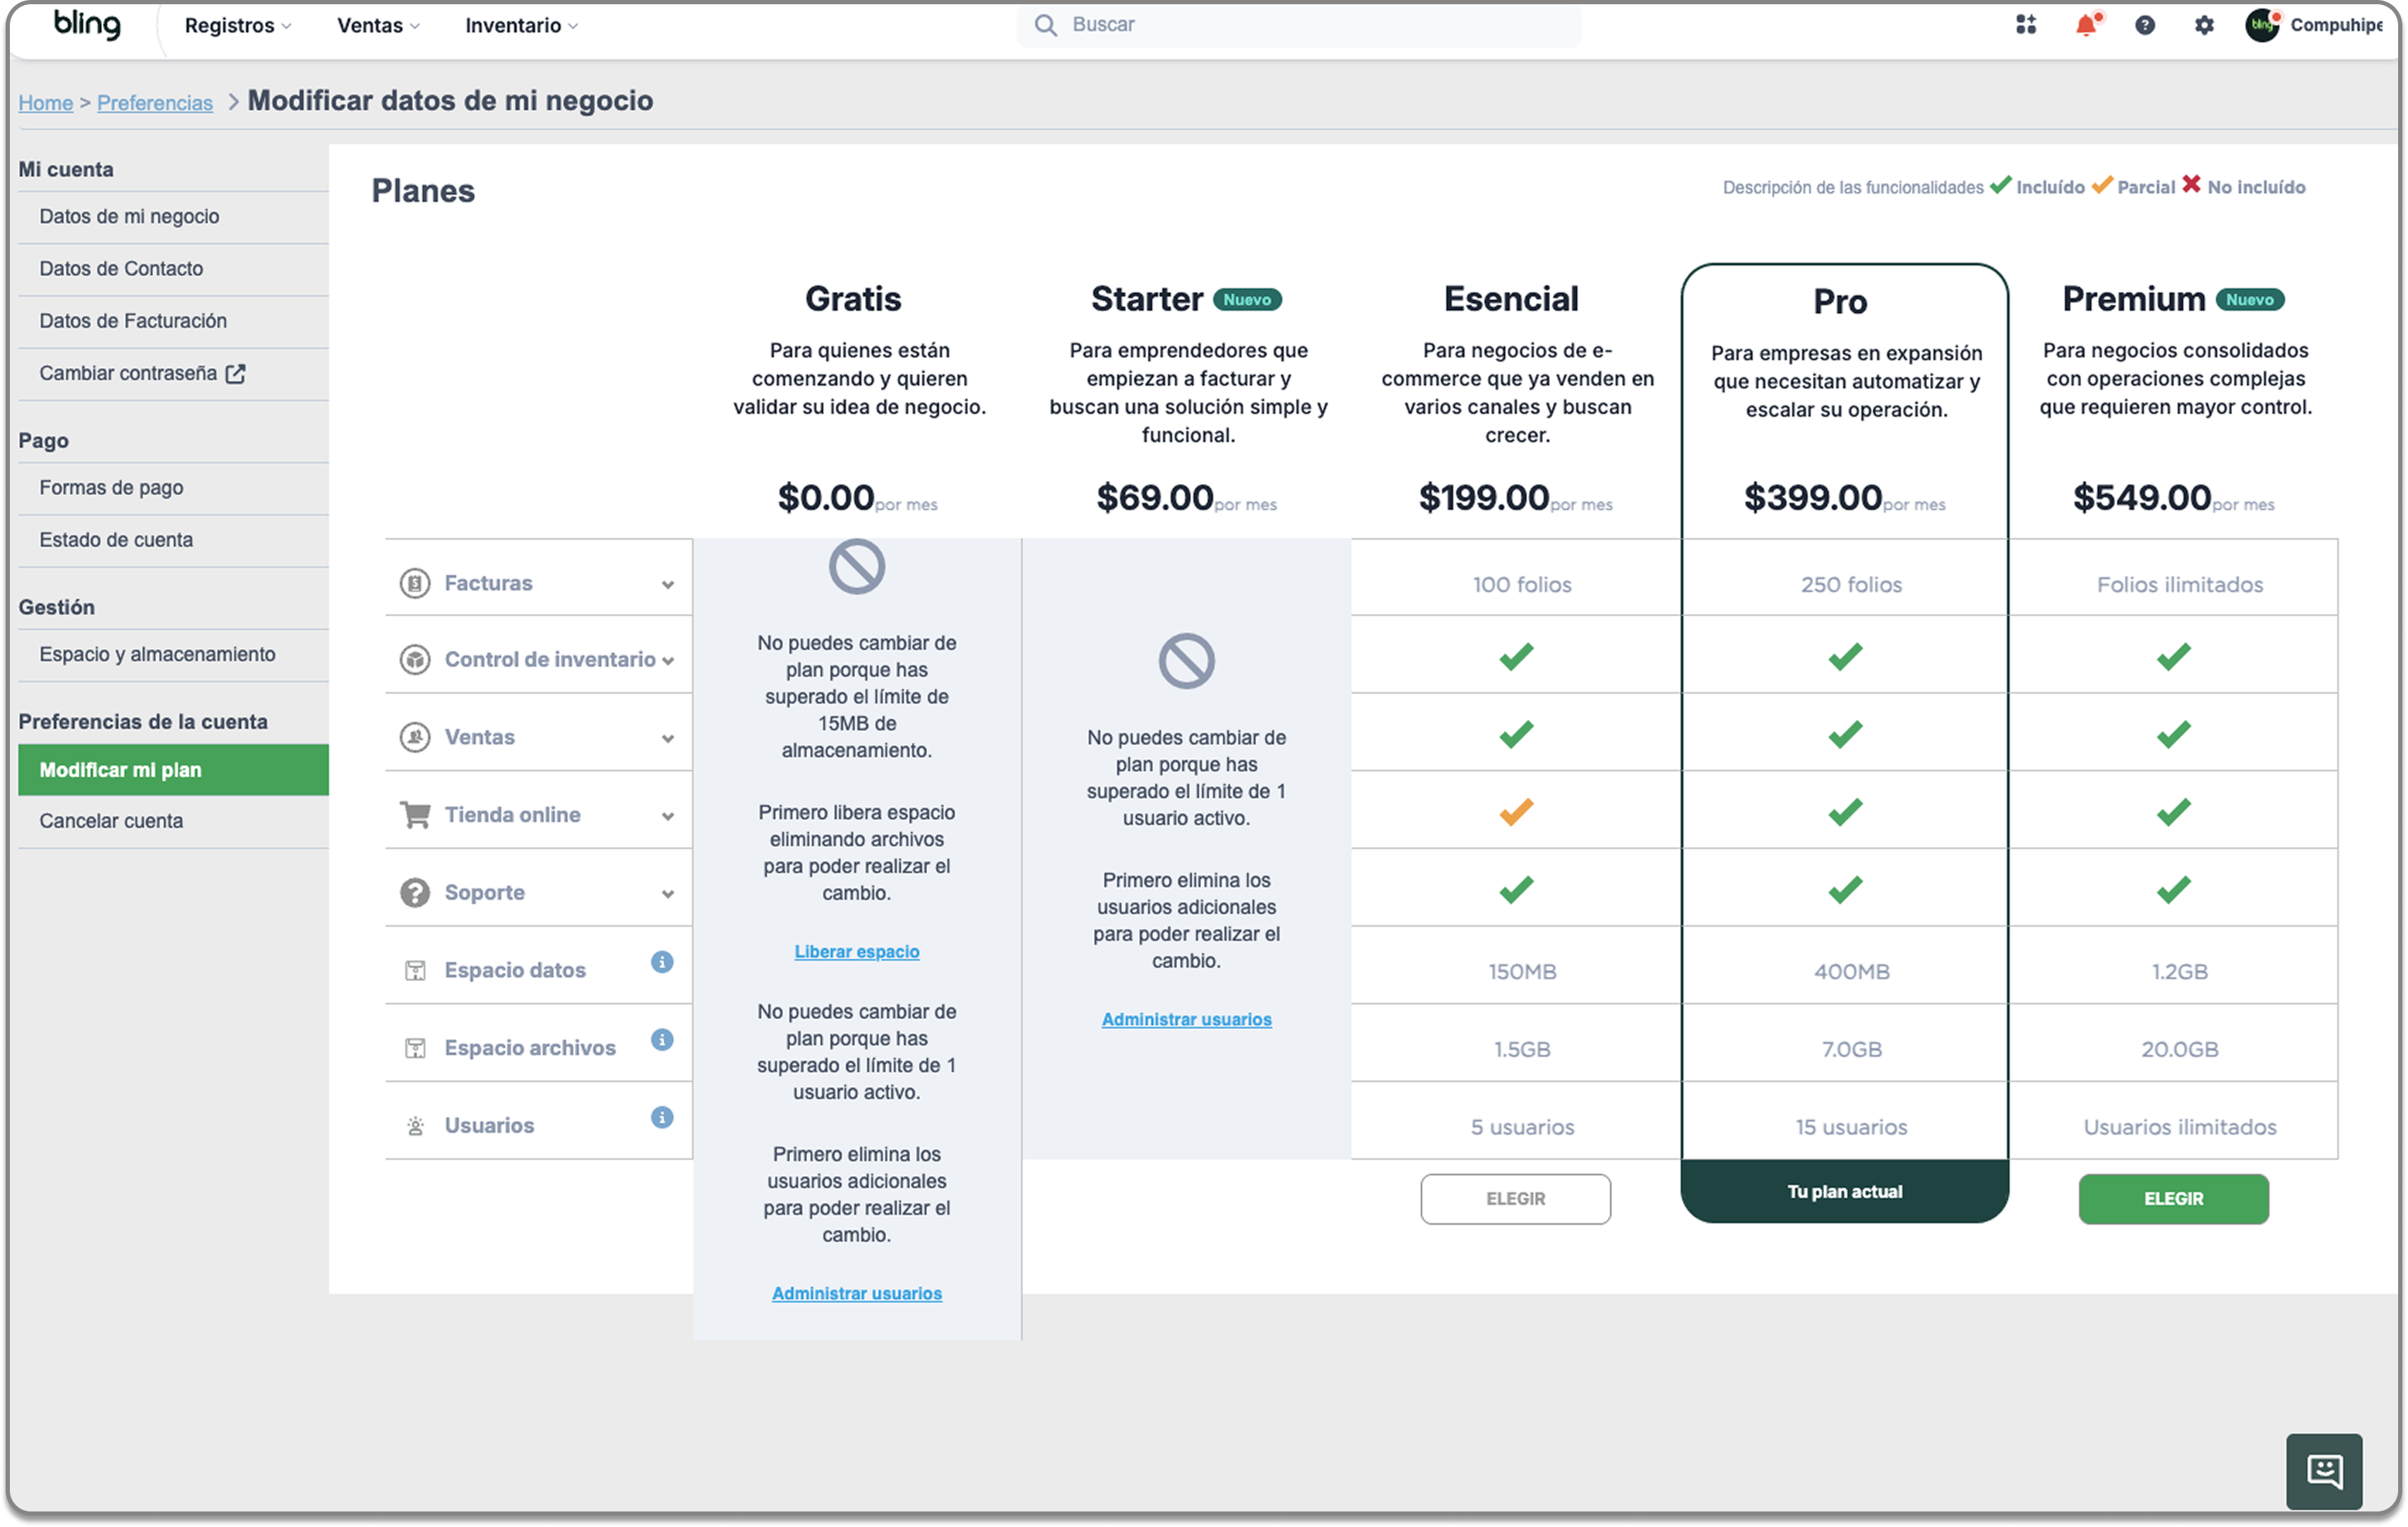Click Administrar usuarios under Gratis plan

point(857,1294)
